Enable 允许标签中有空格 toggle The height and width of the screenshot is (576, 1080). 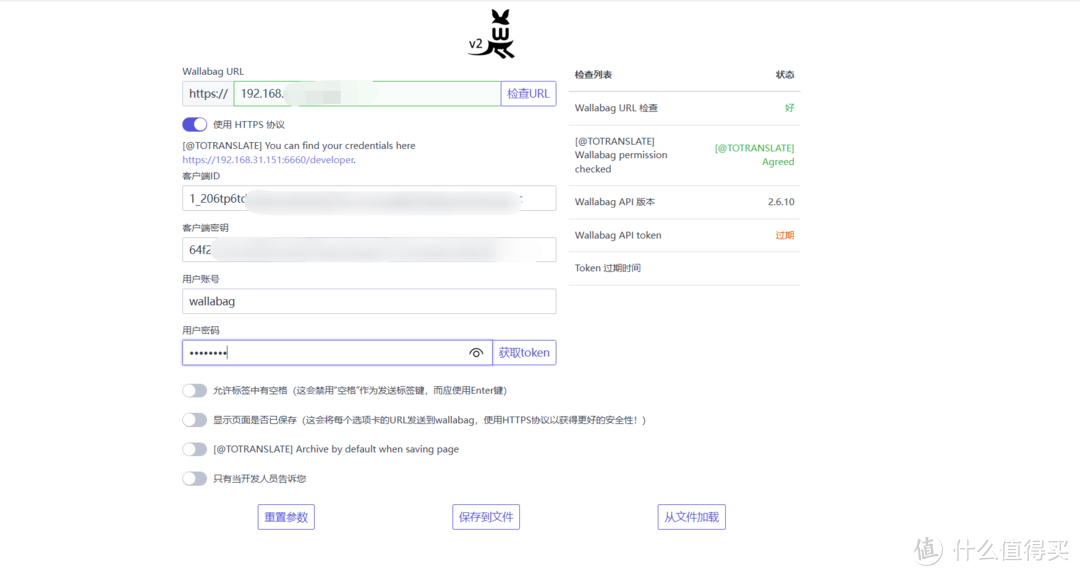[x=194, y=391]
